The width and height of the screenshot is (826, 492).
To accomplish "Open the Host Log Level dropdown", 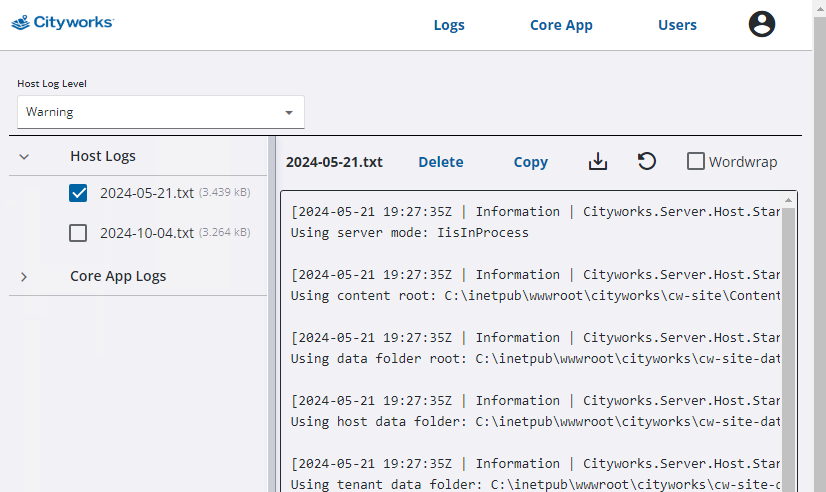I will click(161, 112).
